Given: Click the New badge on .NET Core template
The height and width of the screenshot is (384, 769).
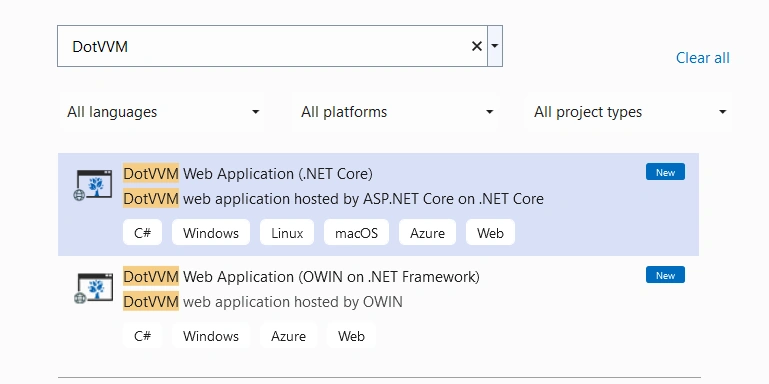Looking at the screenshot, I should click(x=665, y=172).
